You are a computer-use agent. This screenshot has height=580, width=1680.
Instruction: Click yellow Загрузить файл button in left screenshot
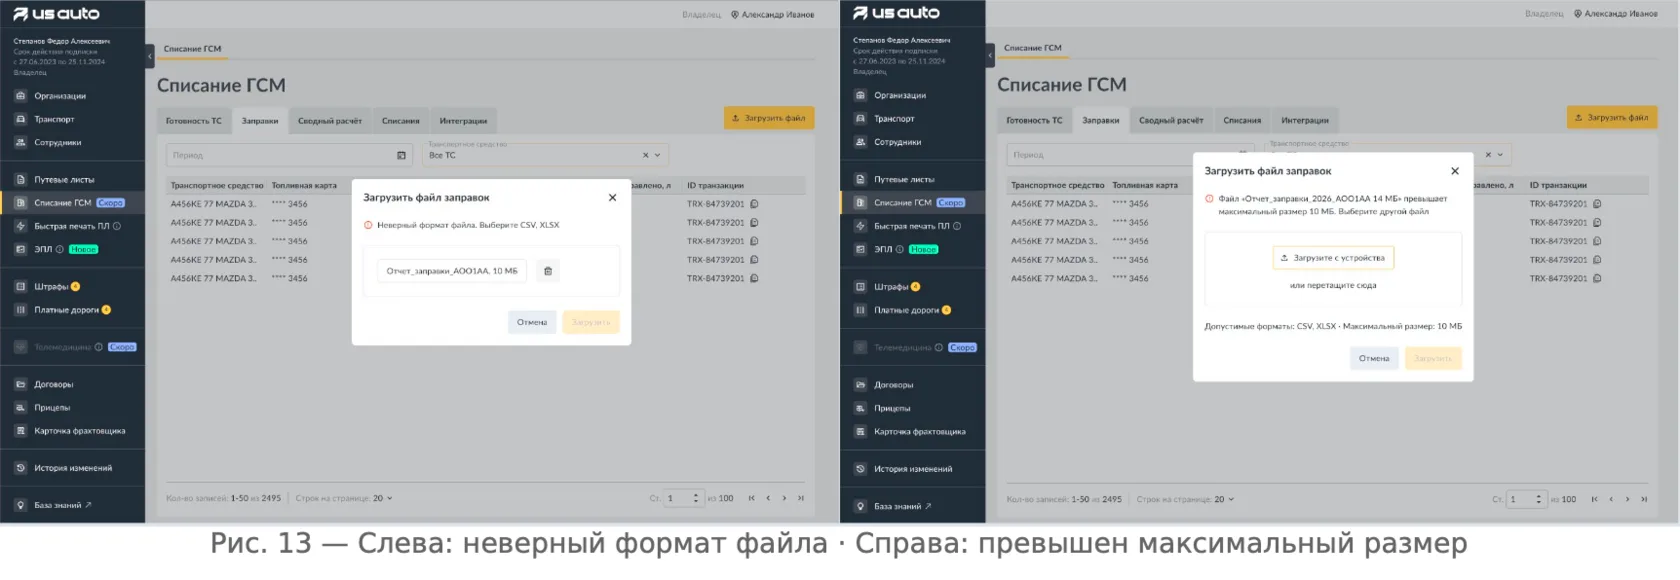click(769, 118)
